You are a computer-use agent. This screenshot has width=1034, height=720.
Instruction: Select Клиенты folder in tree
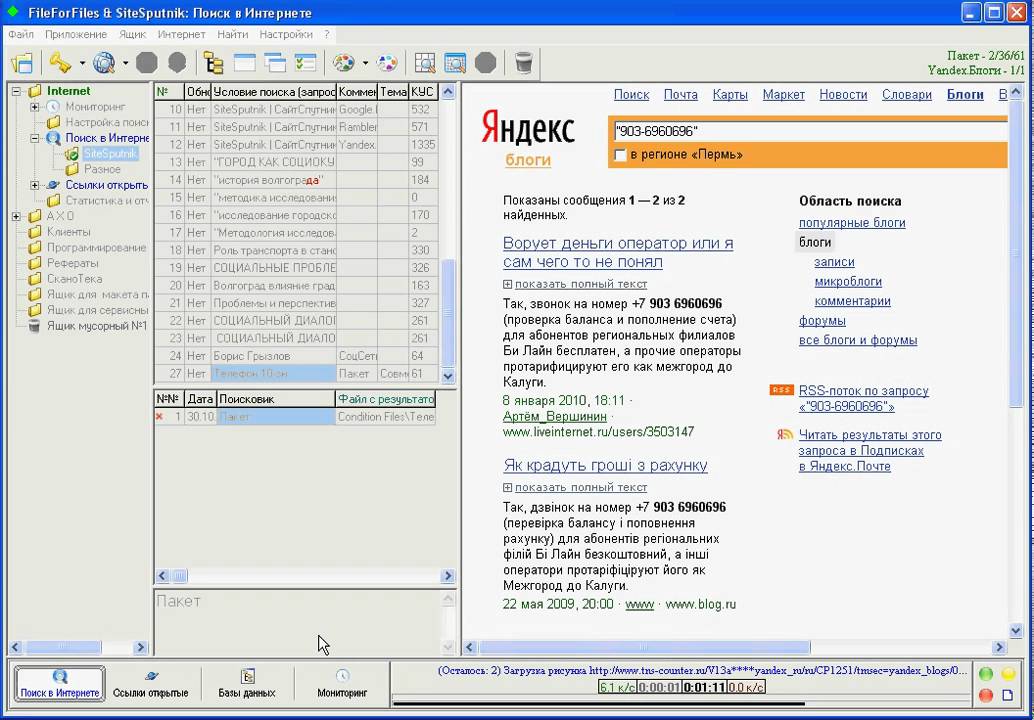tap(69, 232)
